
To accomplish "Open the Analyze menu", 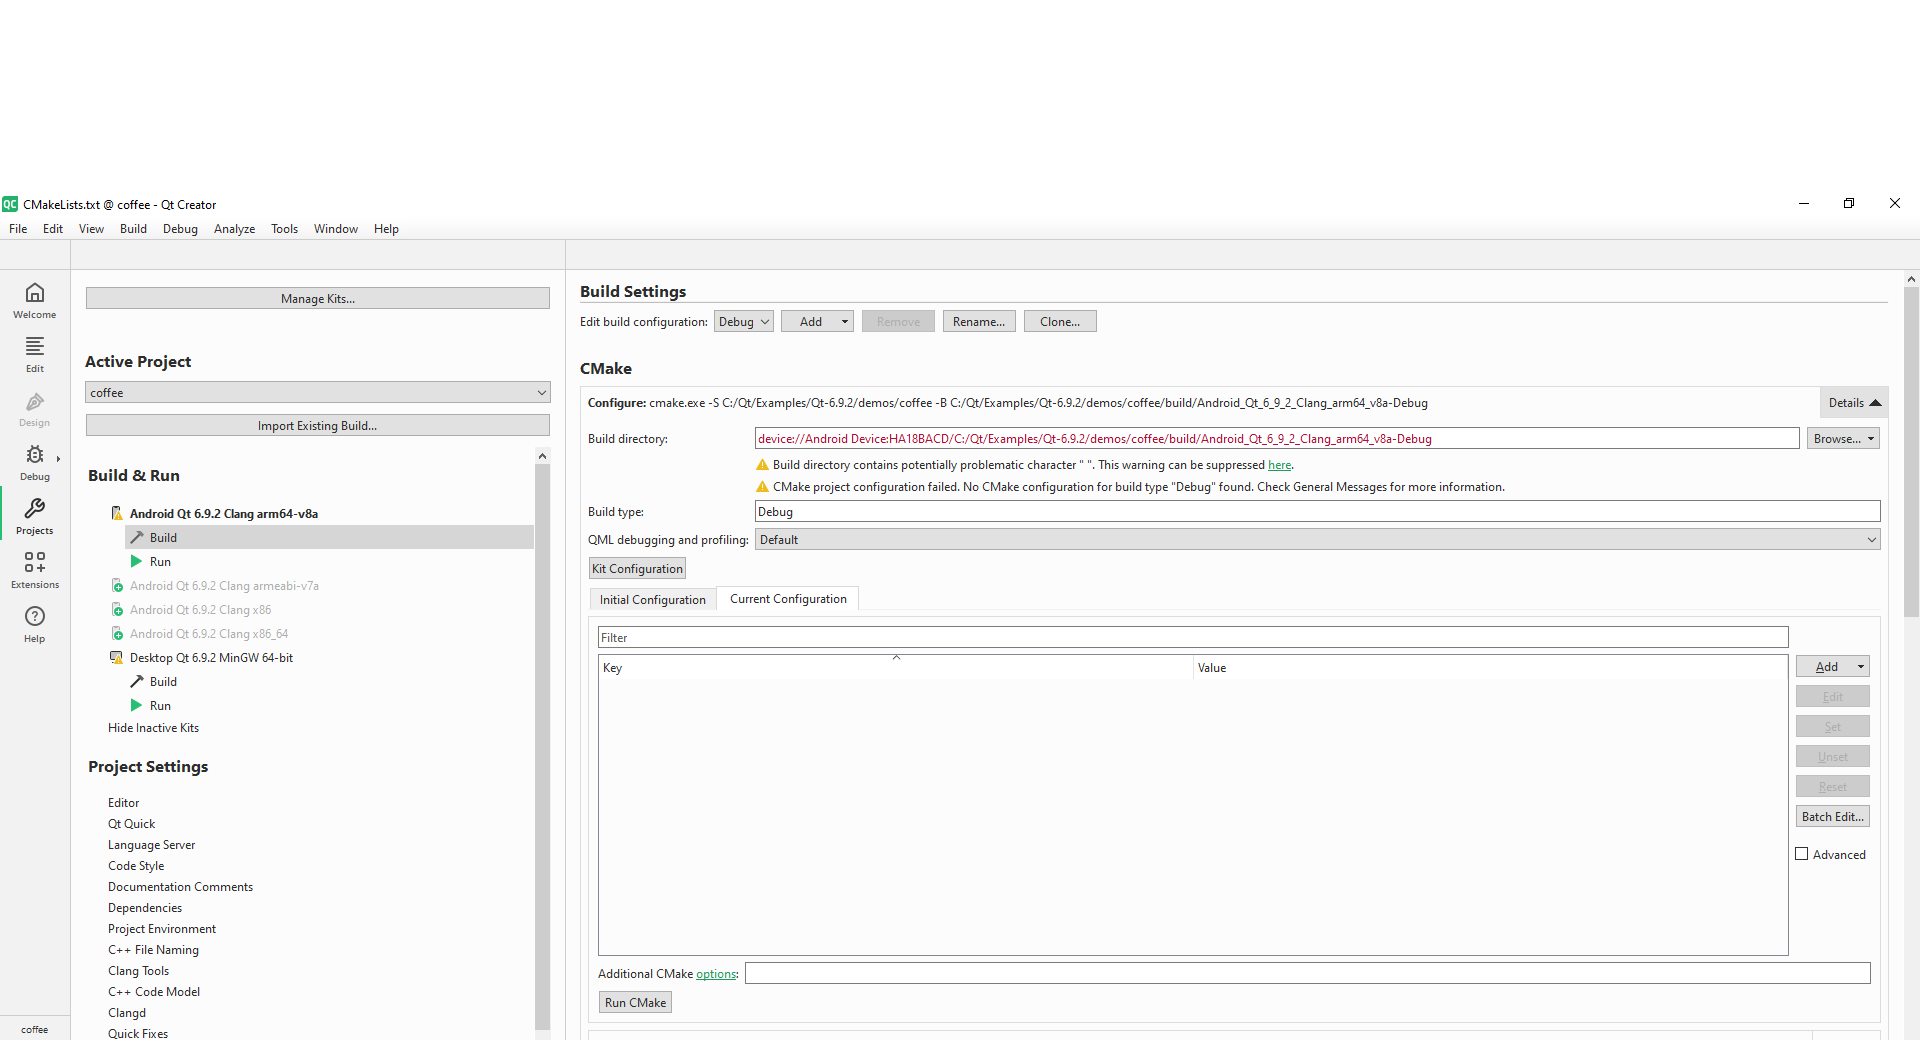I will [234, 229].
